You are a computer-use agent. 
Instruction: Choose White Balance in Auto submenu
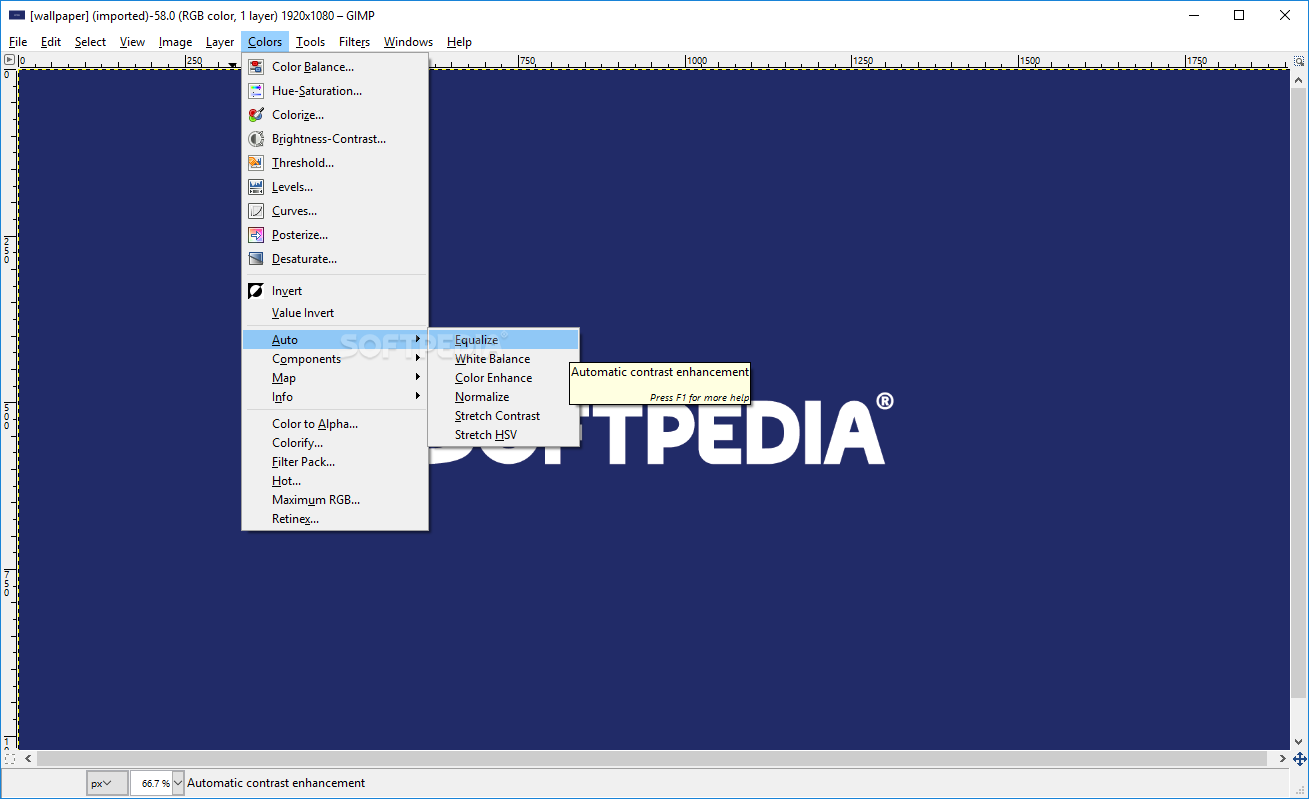503,359
